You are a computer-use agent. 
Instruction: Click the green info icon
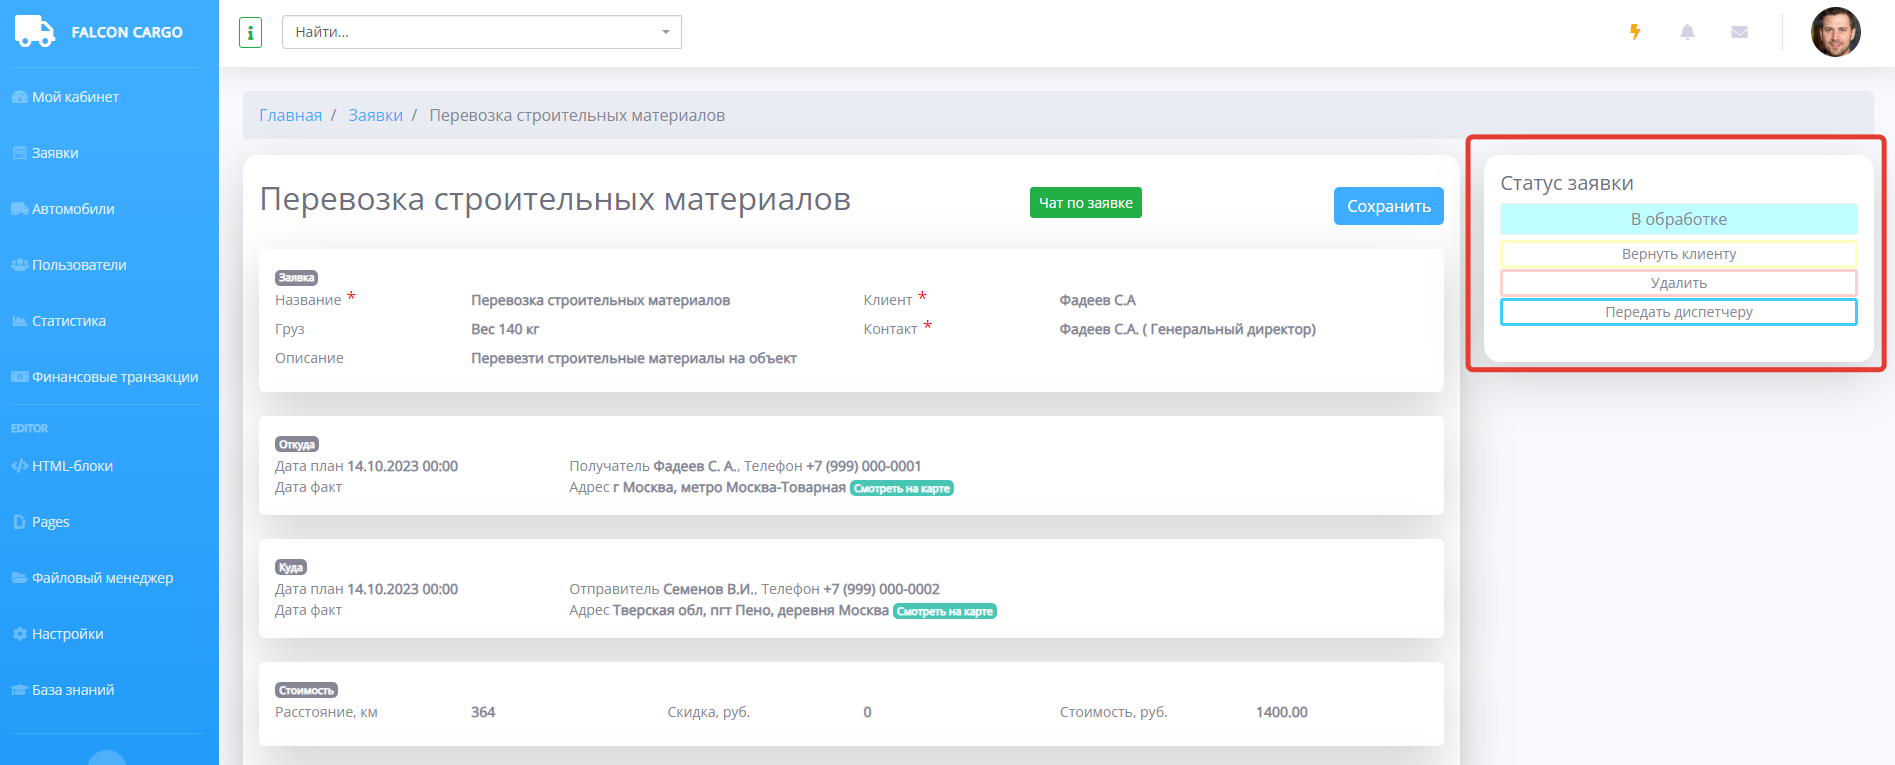click(x=250, y=33)
